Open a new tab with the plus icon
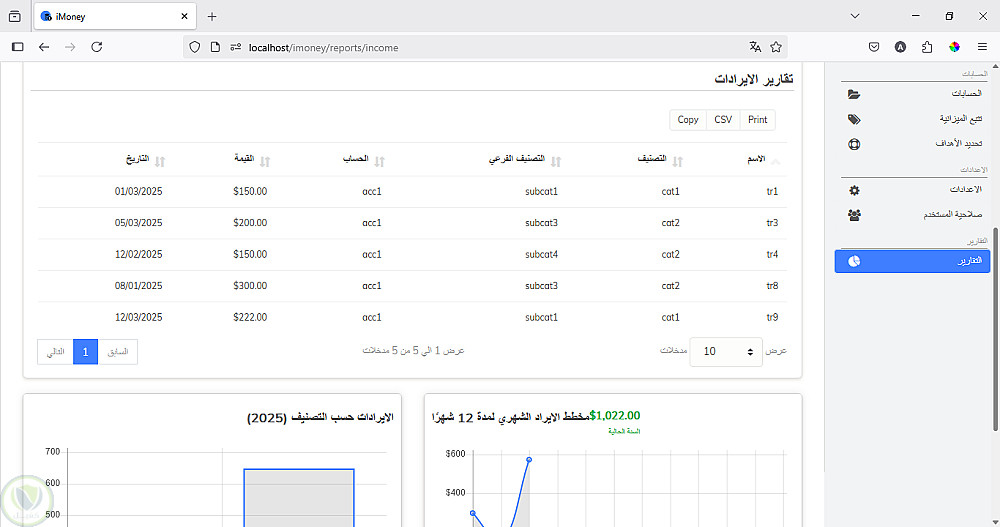 pyautogui.click(x=212, y=17)
